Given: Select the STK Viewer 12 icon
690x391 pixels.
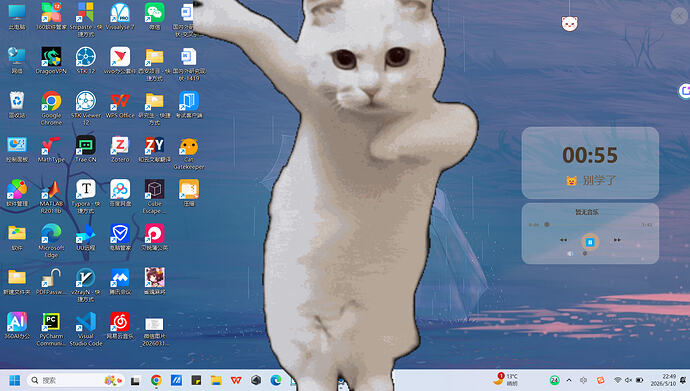Looking at the screenshot, I should click(85, 108).
